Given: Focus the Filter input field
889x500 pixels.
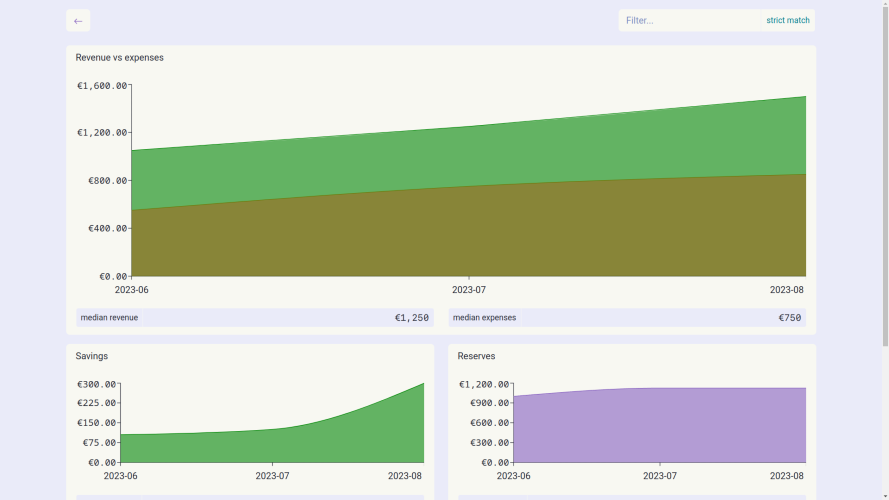Looking at the screenshot, I should pos(689,20).
